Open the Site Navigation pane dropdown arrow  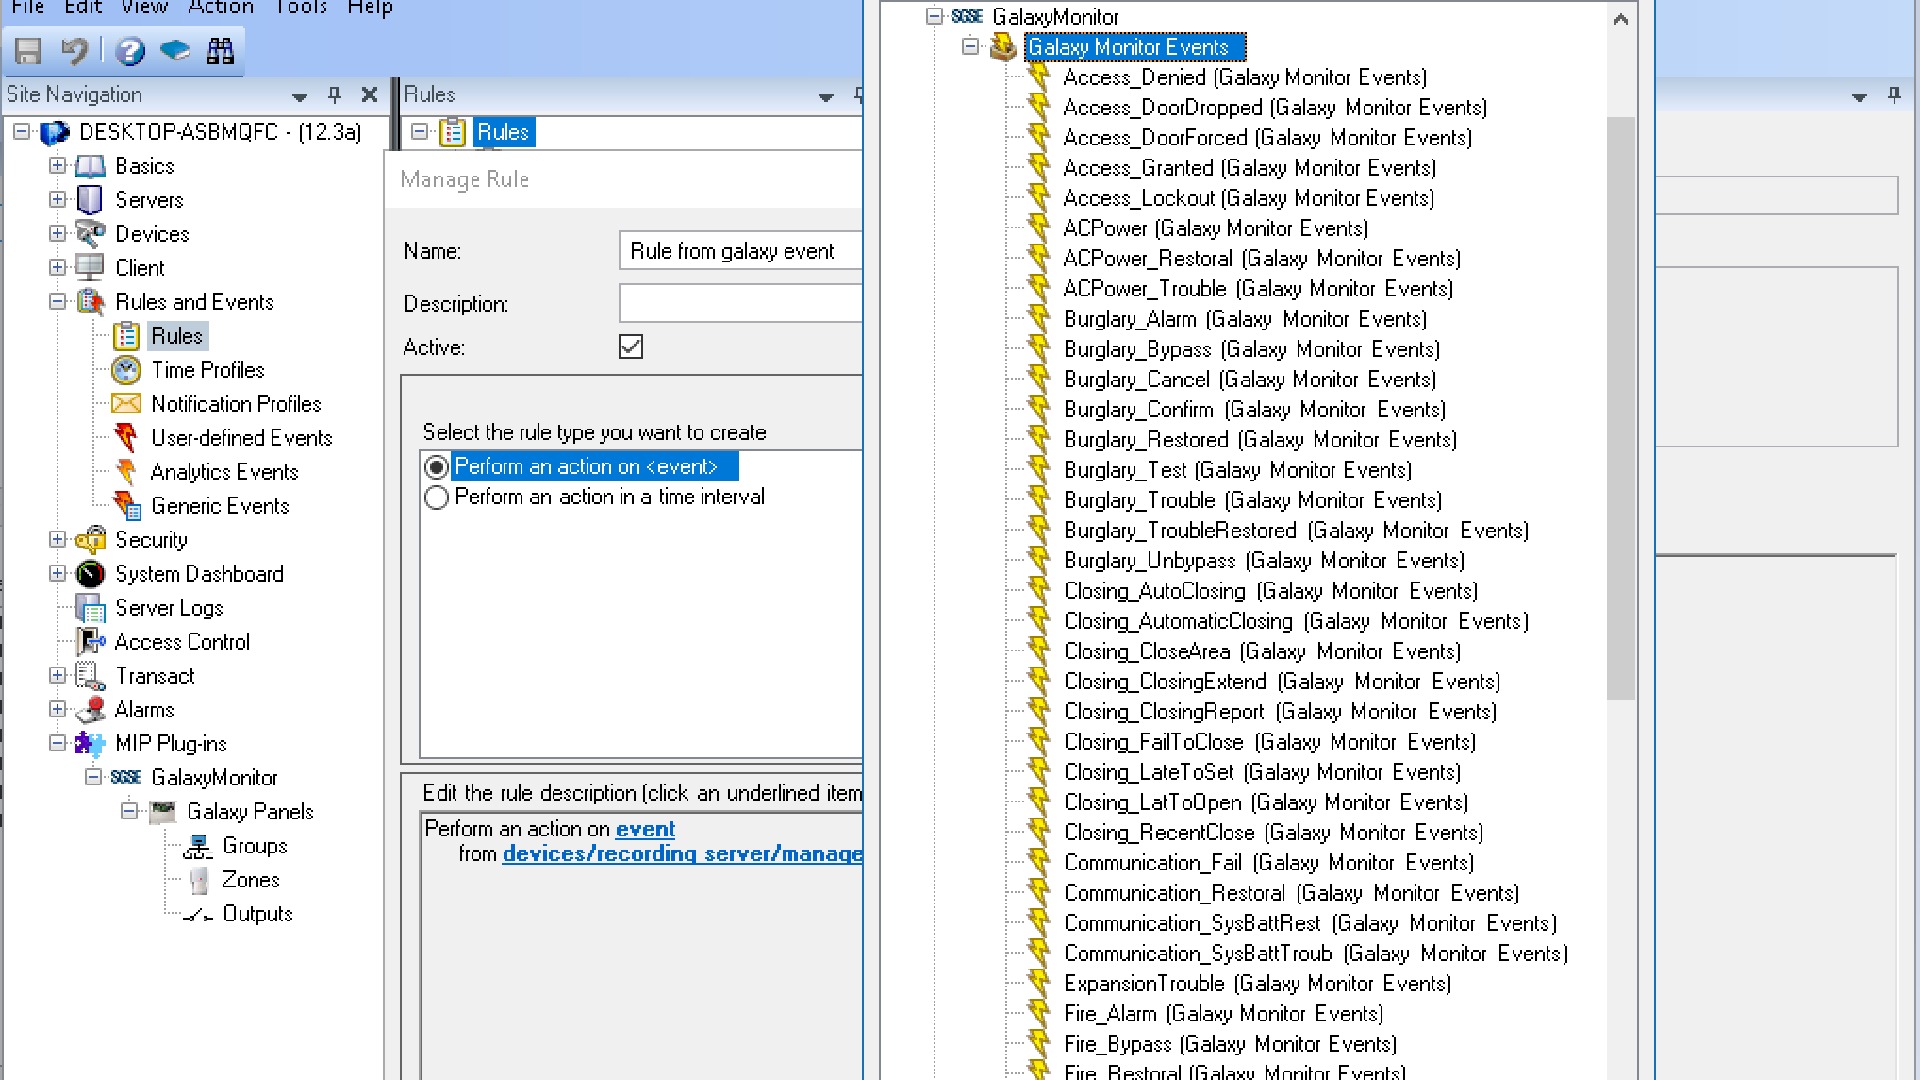tap(299, 96)
